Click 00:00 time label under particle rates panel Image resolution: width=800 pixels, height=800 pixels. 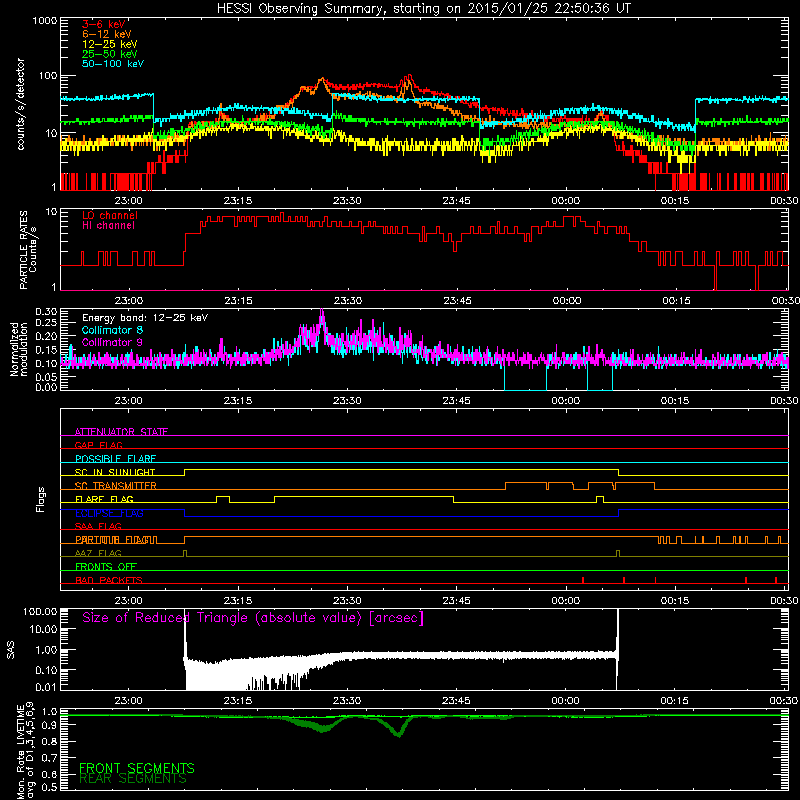(566, 301)
